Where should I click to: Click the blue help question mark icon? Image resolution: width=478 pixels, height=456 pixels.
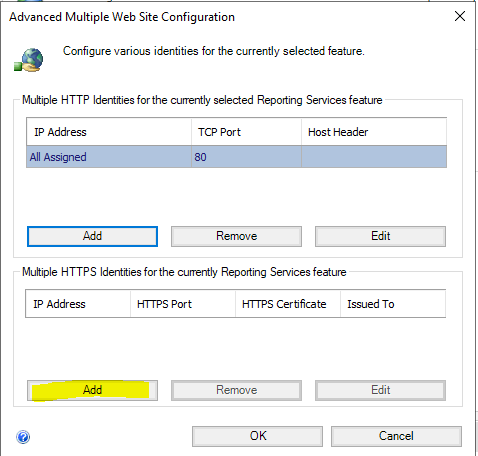coord(23,437)
